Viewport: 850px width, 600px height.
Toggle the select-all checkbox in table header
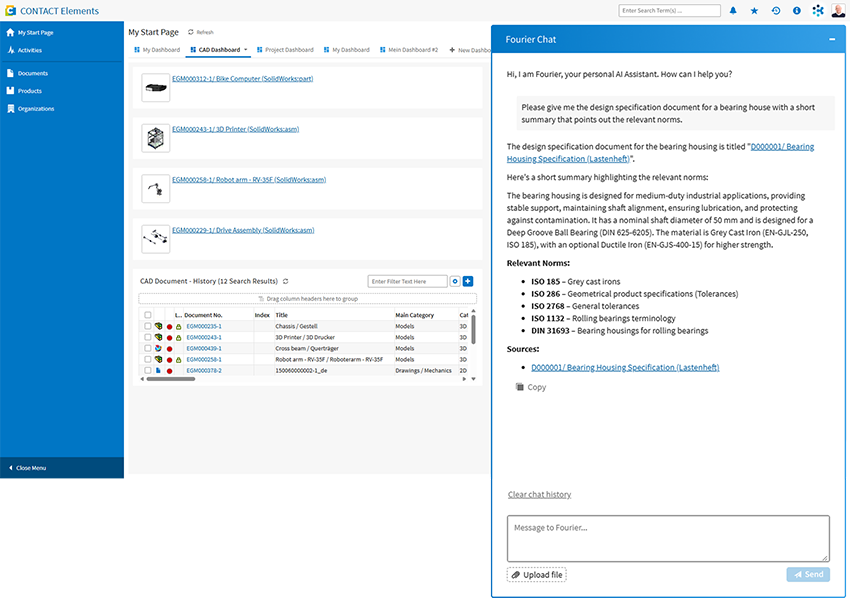coord(148,315)
